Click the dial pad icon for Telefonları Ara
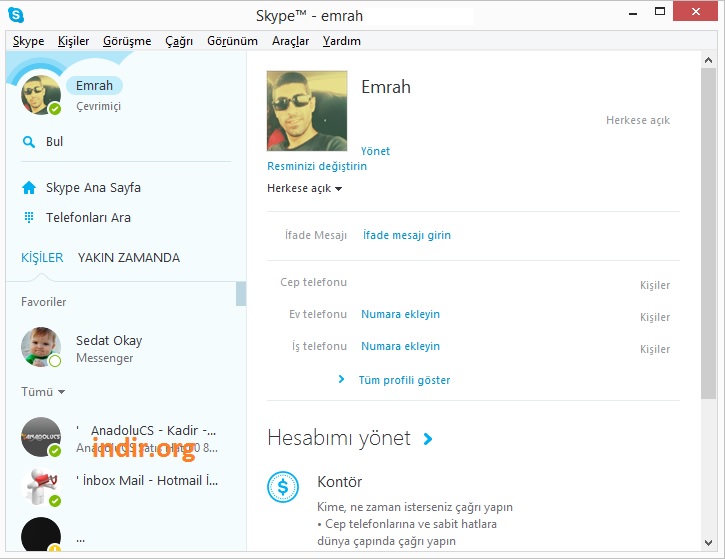Image resolution: width=725 pixels, height=559 pixels. click(29, 217)
